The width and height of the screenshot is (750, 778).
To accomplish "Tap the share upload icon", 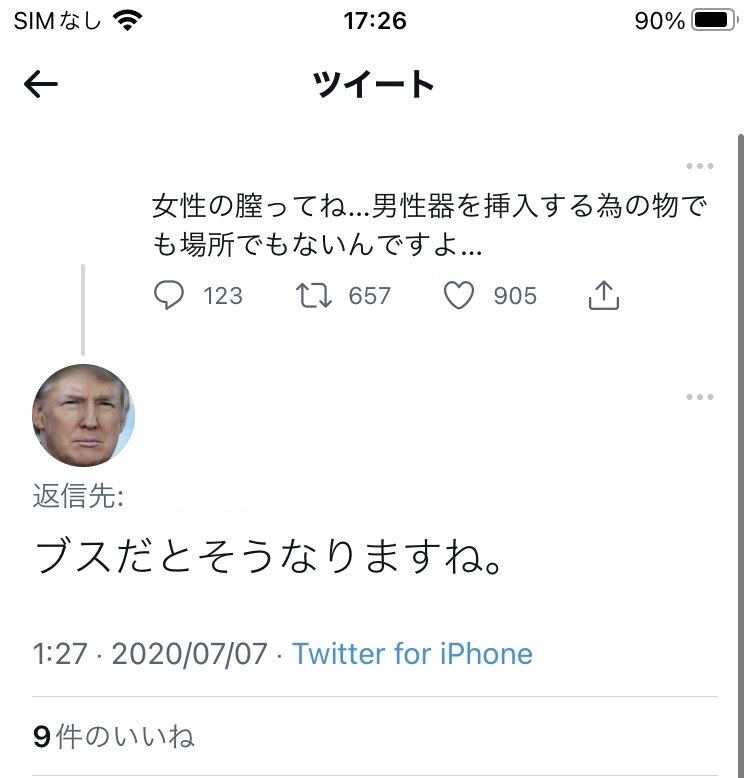I will pos(604,295).
